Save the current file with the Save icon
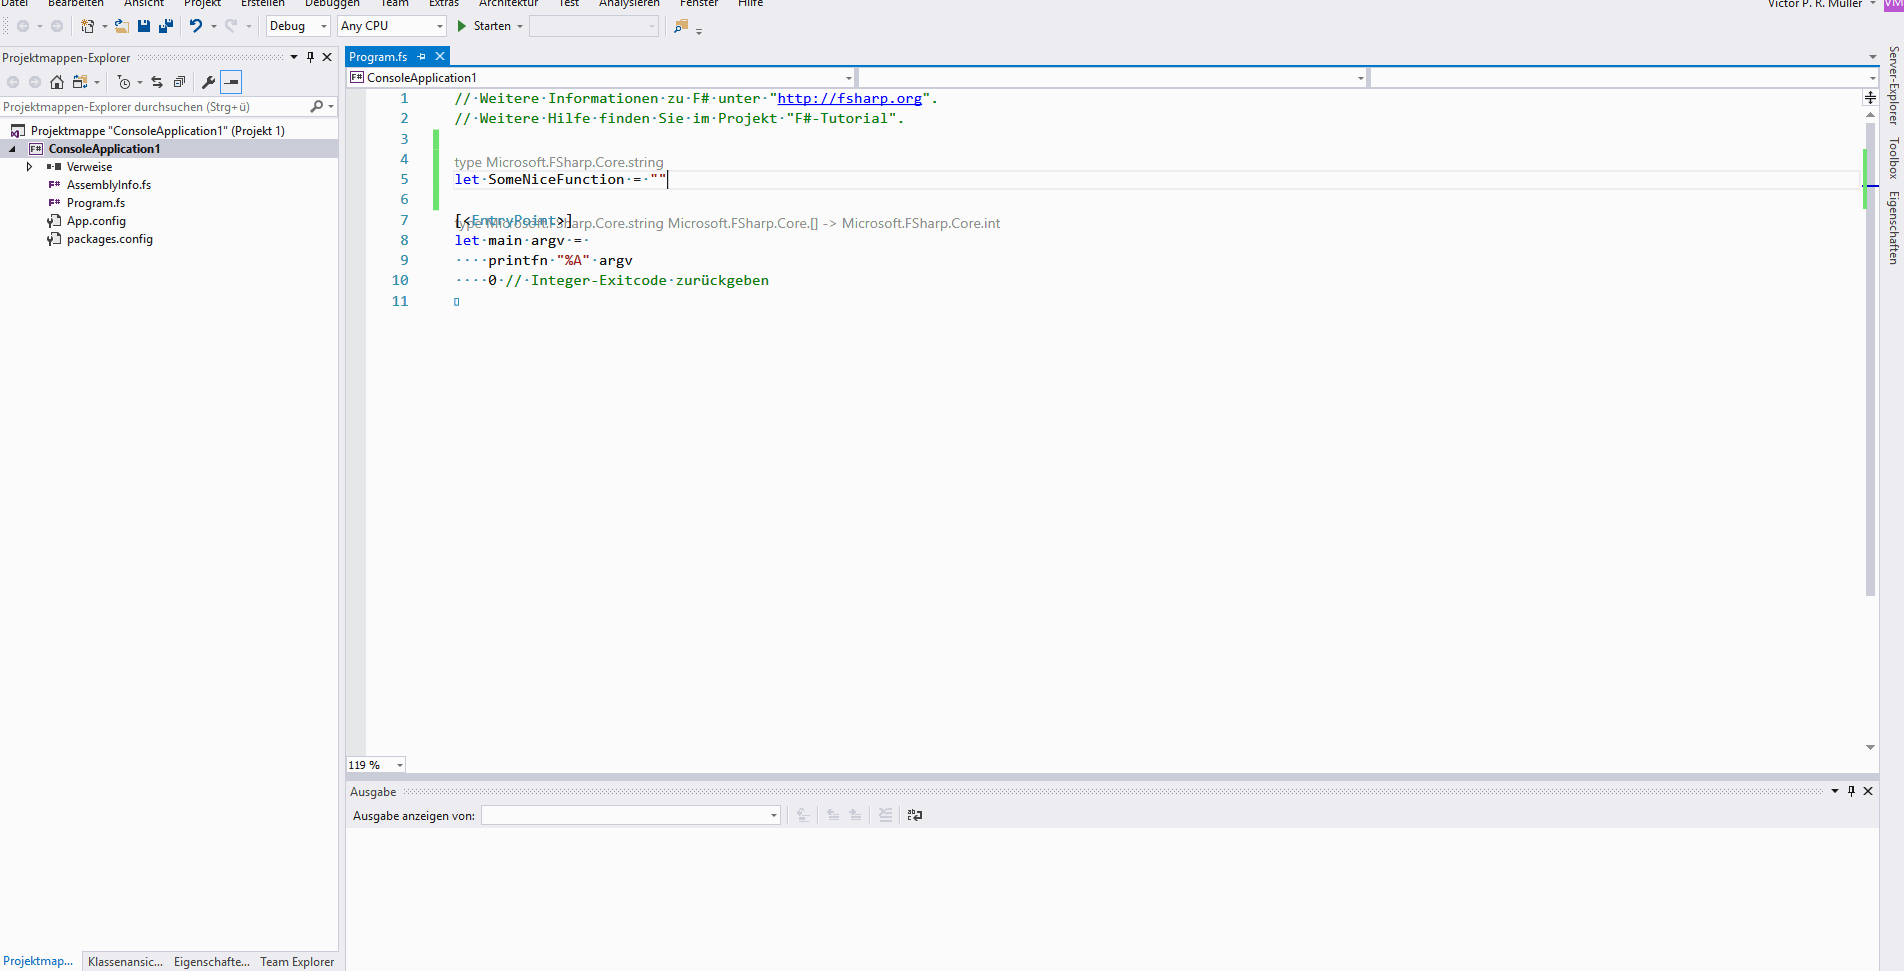The width and height of the screenshot is (1904, 971). 143,26
